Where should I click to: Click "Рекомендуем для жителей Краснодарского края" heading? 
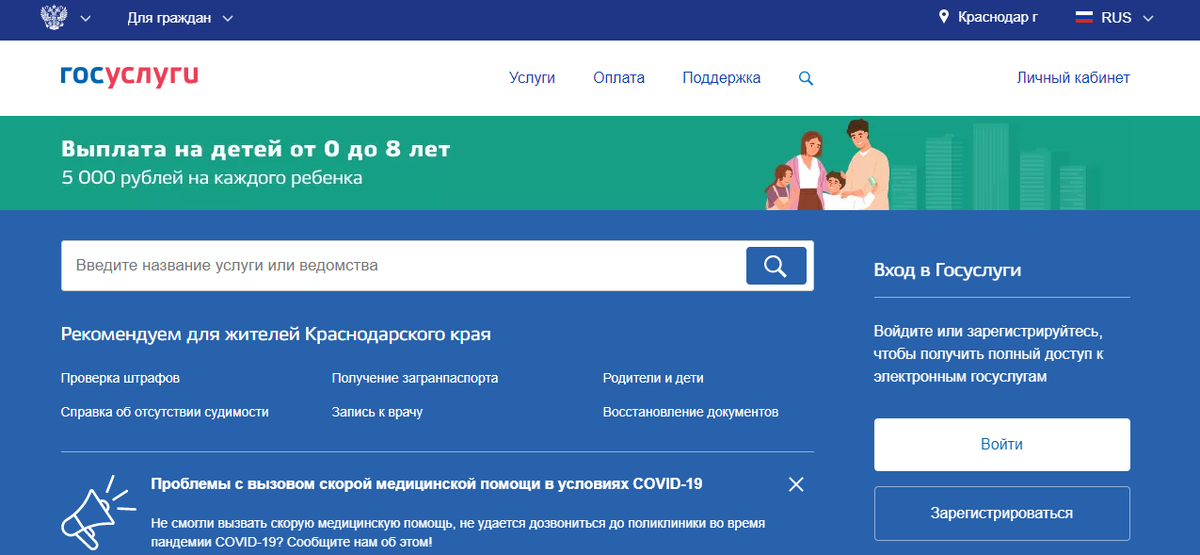(x=276, y=334)
